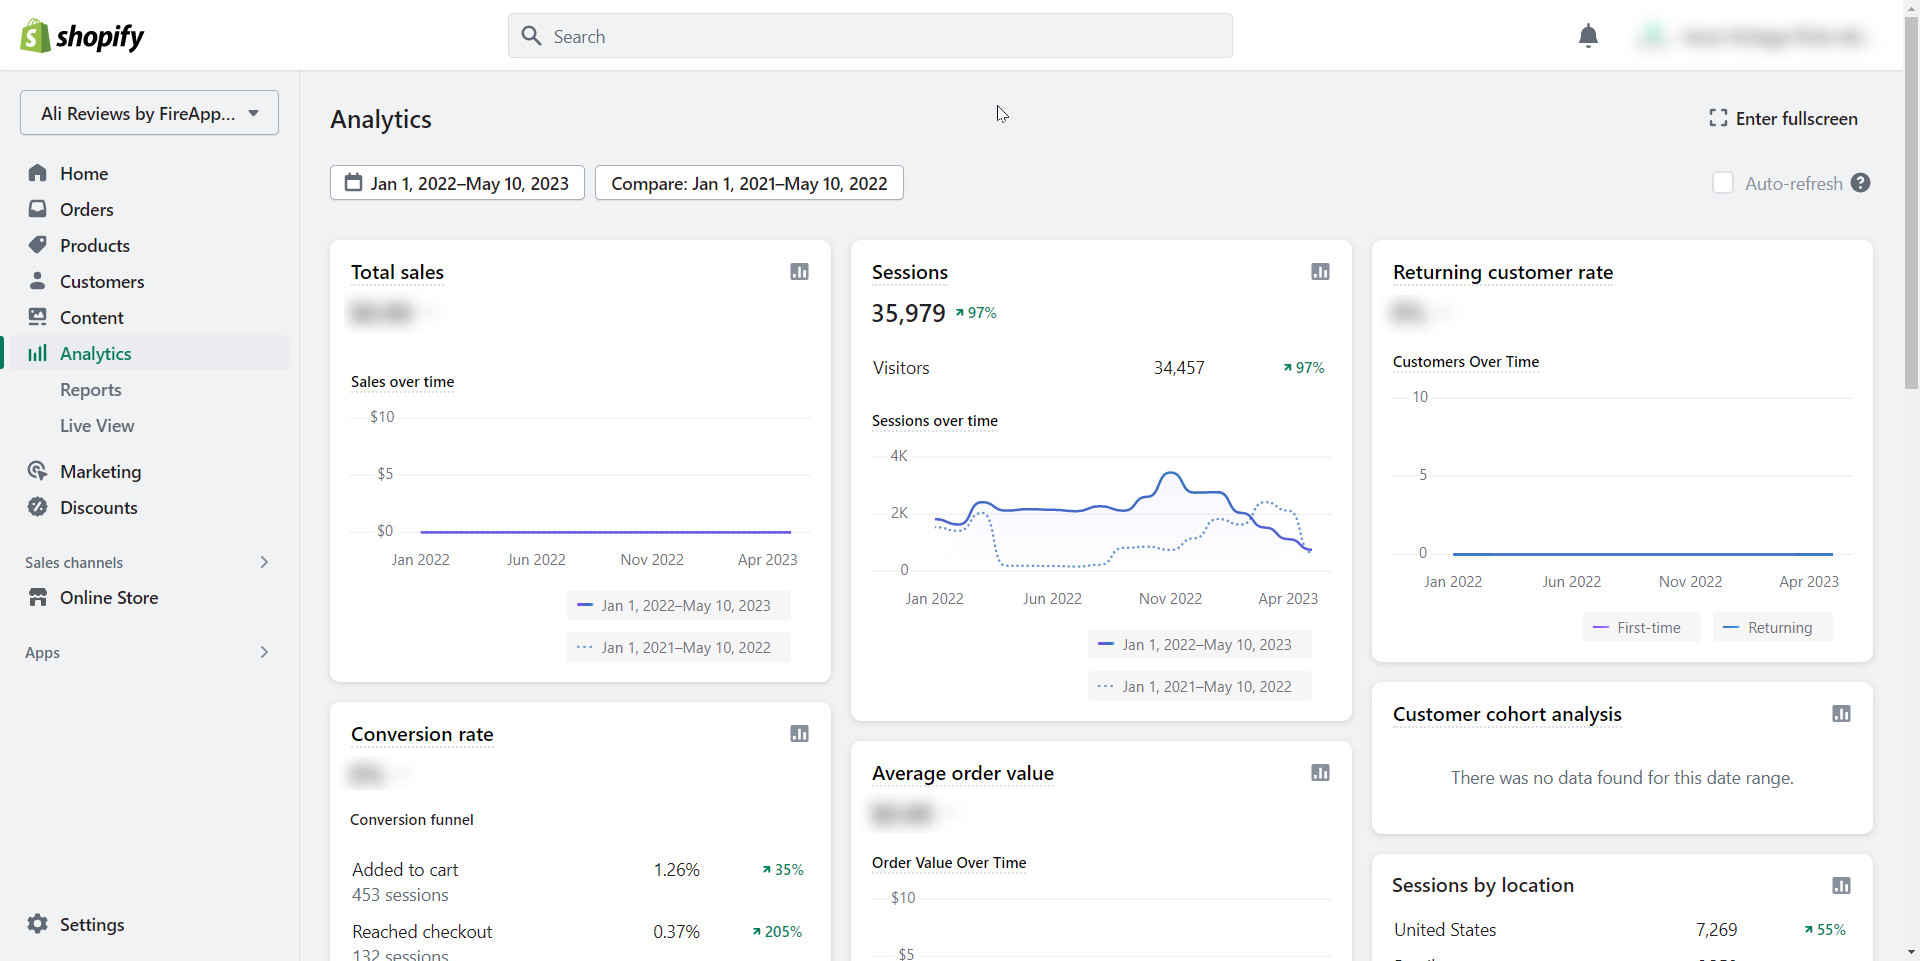Enable the Auto-refresh checkbox
The height and width of the screenshot is (961, 1920).
(x=1723, y=183)
